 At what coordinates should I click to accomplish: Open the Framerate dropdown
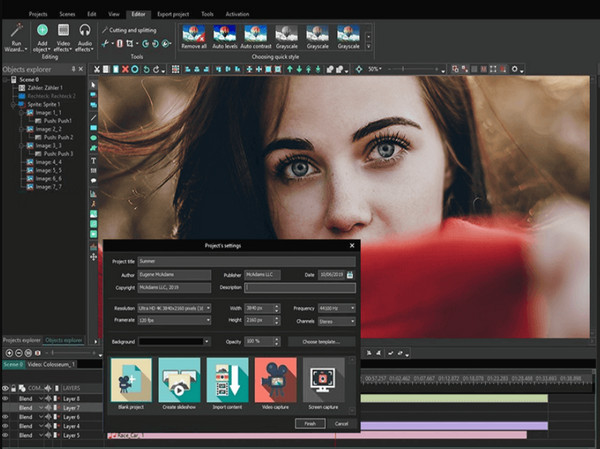pos(174,320)
